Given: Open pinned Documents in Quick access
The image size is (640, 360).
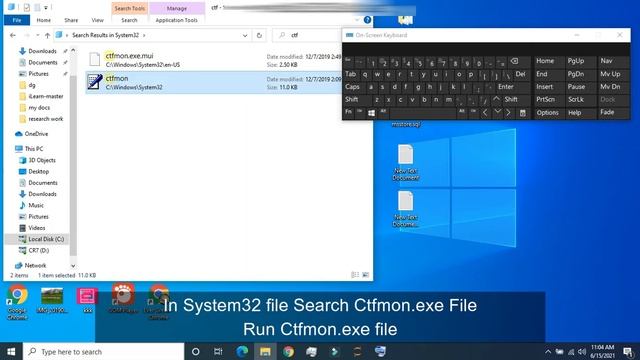Looking at the screenshot, I should (x=42, y=62).
